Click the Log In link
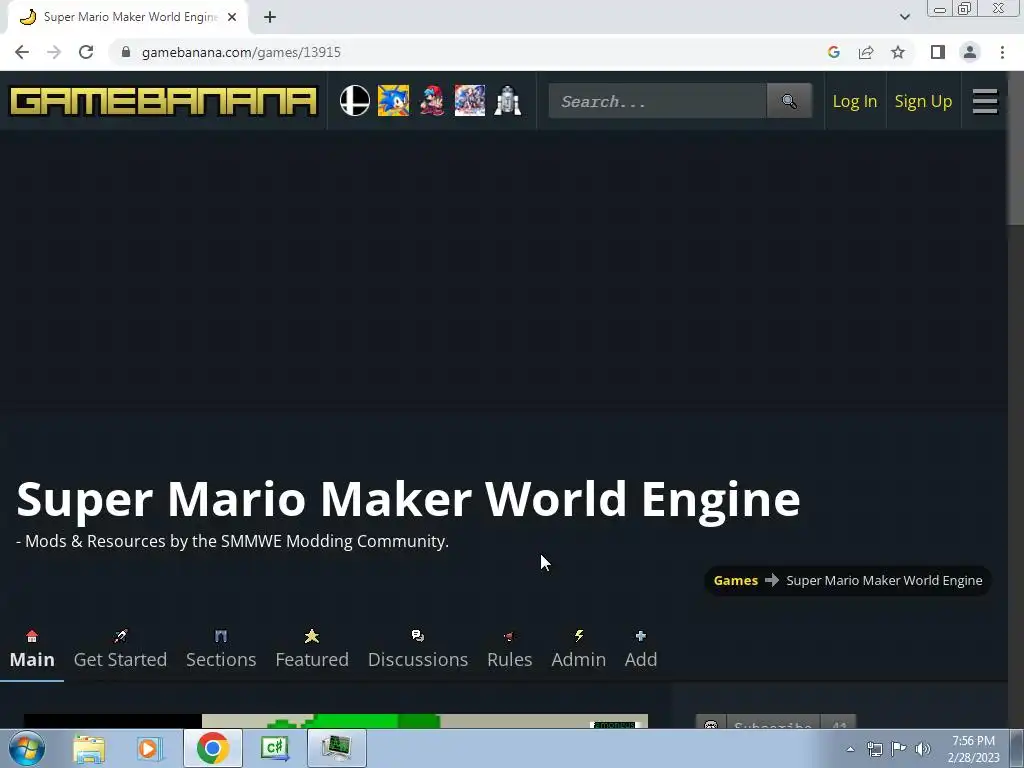 click(854, 101)
